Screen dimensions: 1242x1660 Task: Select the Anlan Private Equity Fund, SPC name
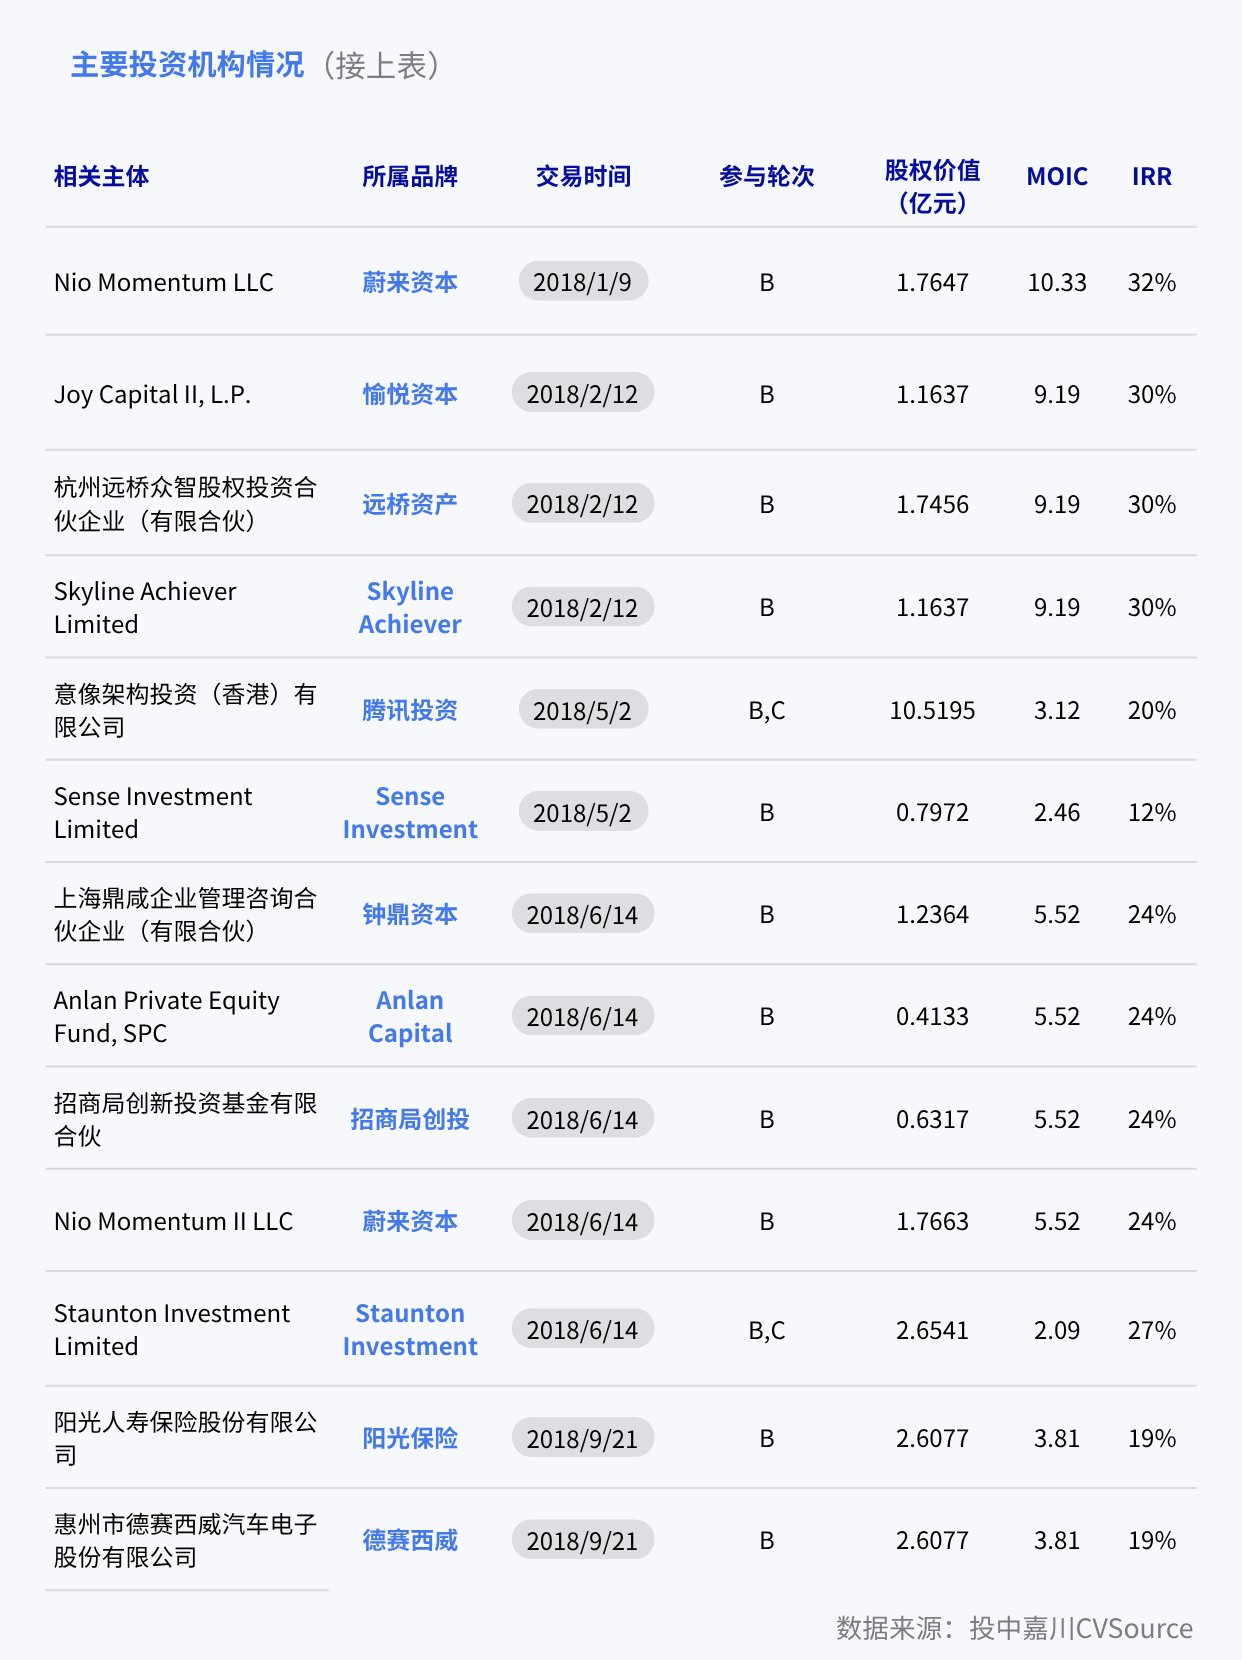(x=167, y=1016)
